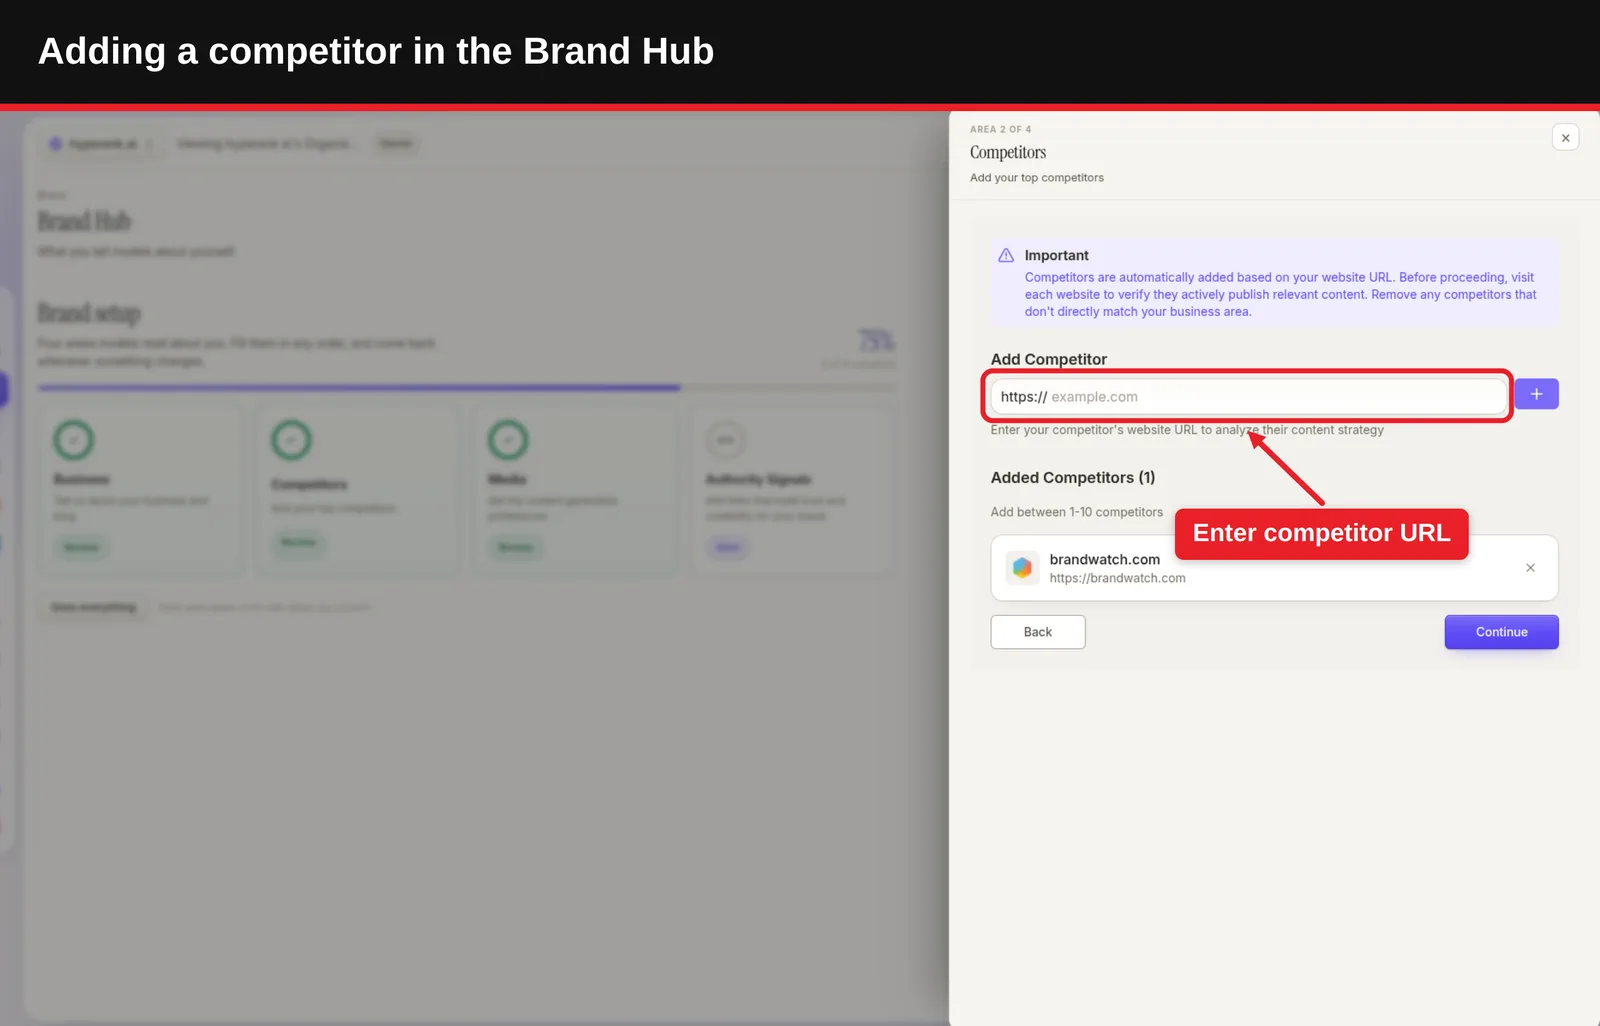Viewport: 1600px width, 1026px height.
Task: Click the Brand setup progress bar
Action: pos(467,387)
